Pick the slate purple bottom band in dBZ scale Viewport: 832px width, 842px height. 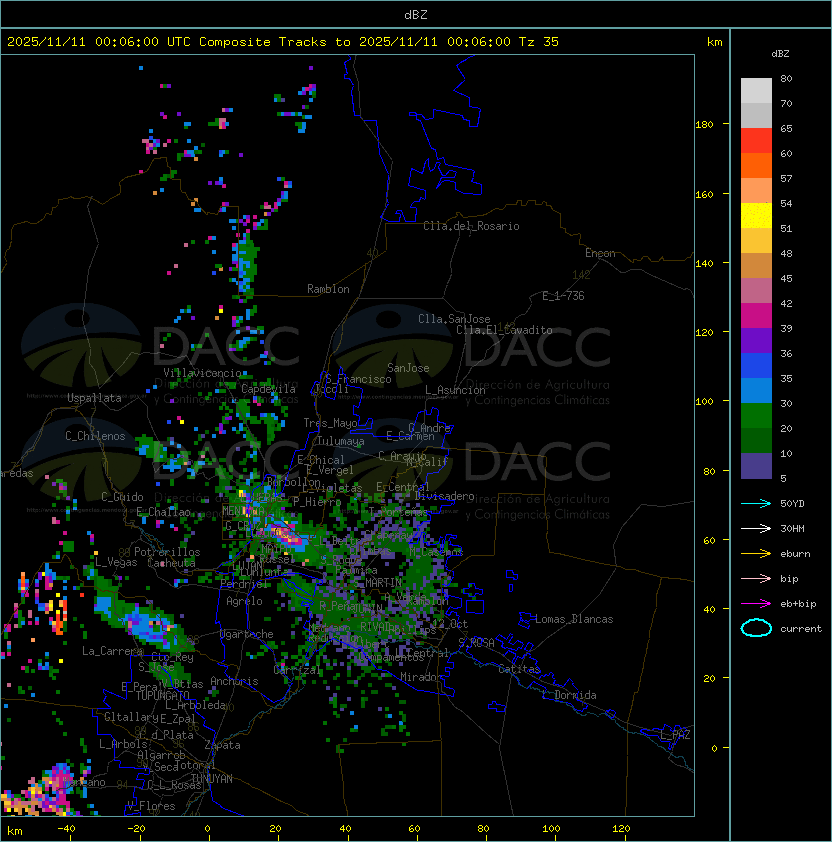pos(756,466)
